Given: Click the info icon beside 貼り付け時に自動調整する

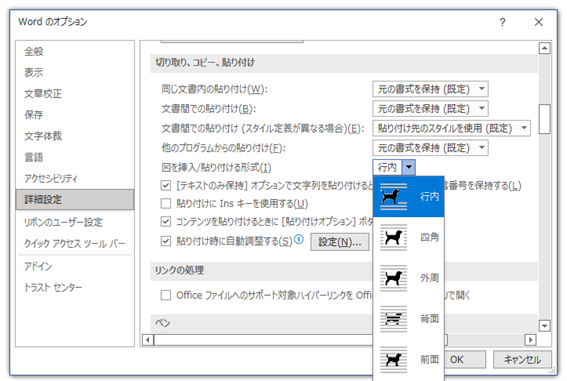Looking at the screenshot, I should (299, 239).
